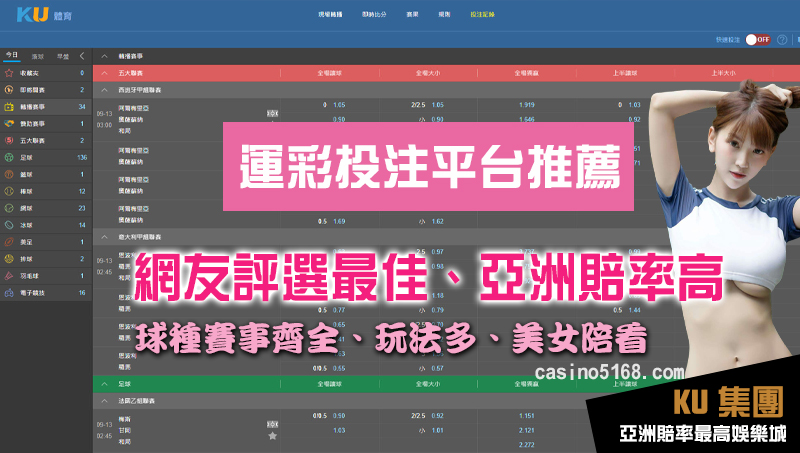Select the 電子競技 row showing count 16
The width and height of the screenshot is (800, 453).
pyautogui.click(x=46, y=293)
